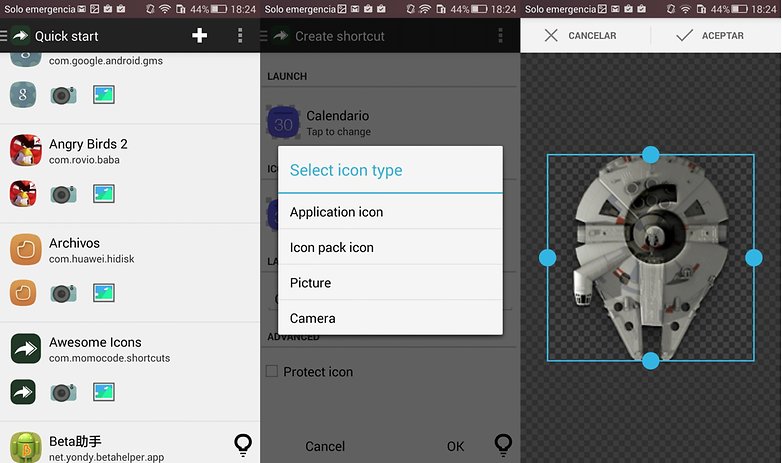Open the overflow menu in Quick start bar
This screenshot has height=463, width=782.
(x=240, y=35)
